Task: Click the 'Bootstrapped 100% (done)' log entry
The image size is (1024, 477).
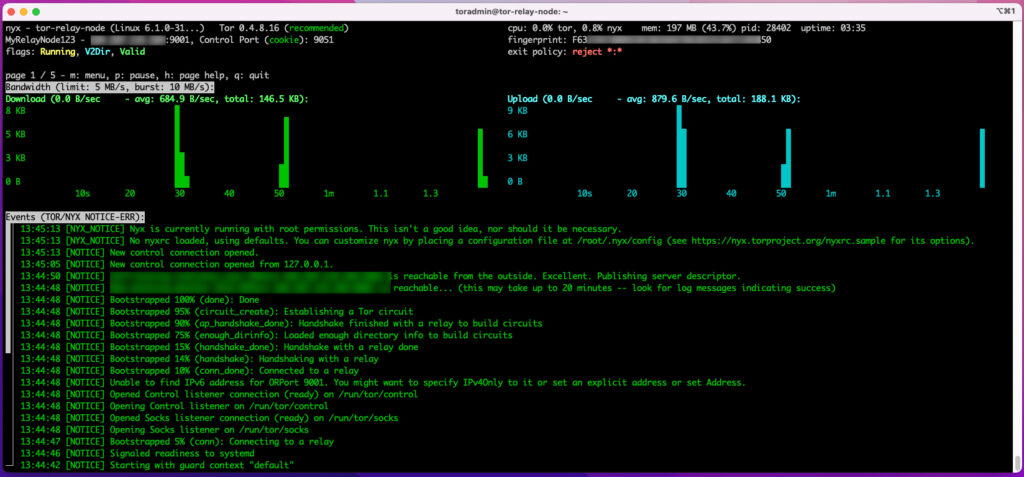Action: (x=179, y=299)
